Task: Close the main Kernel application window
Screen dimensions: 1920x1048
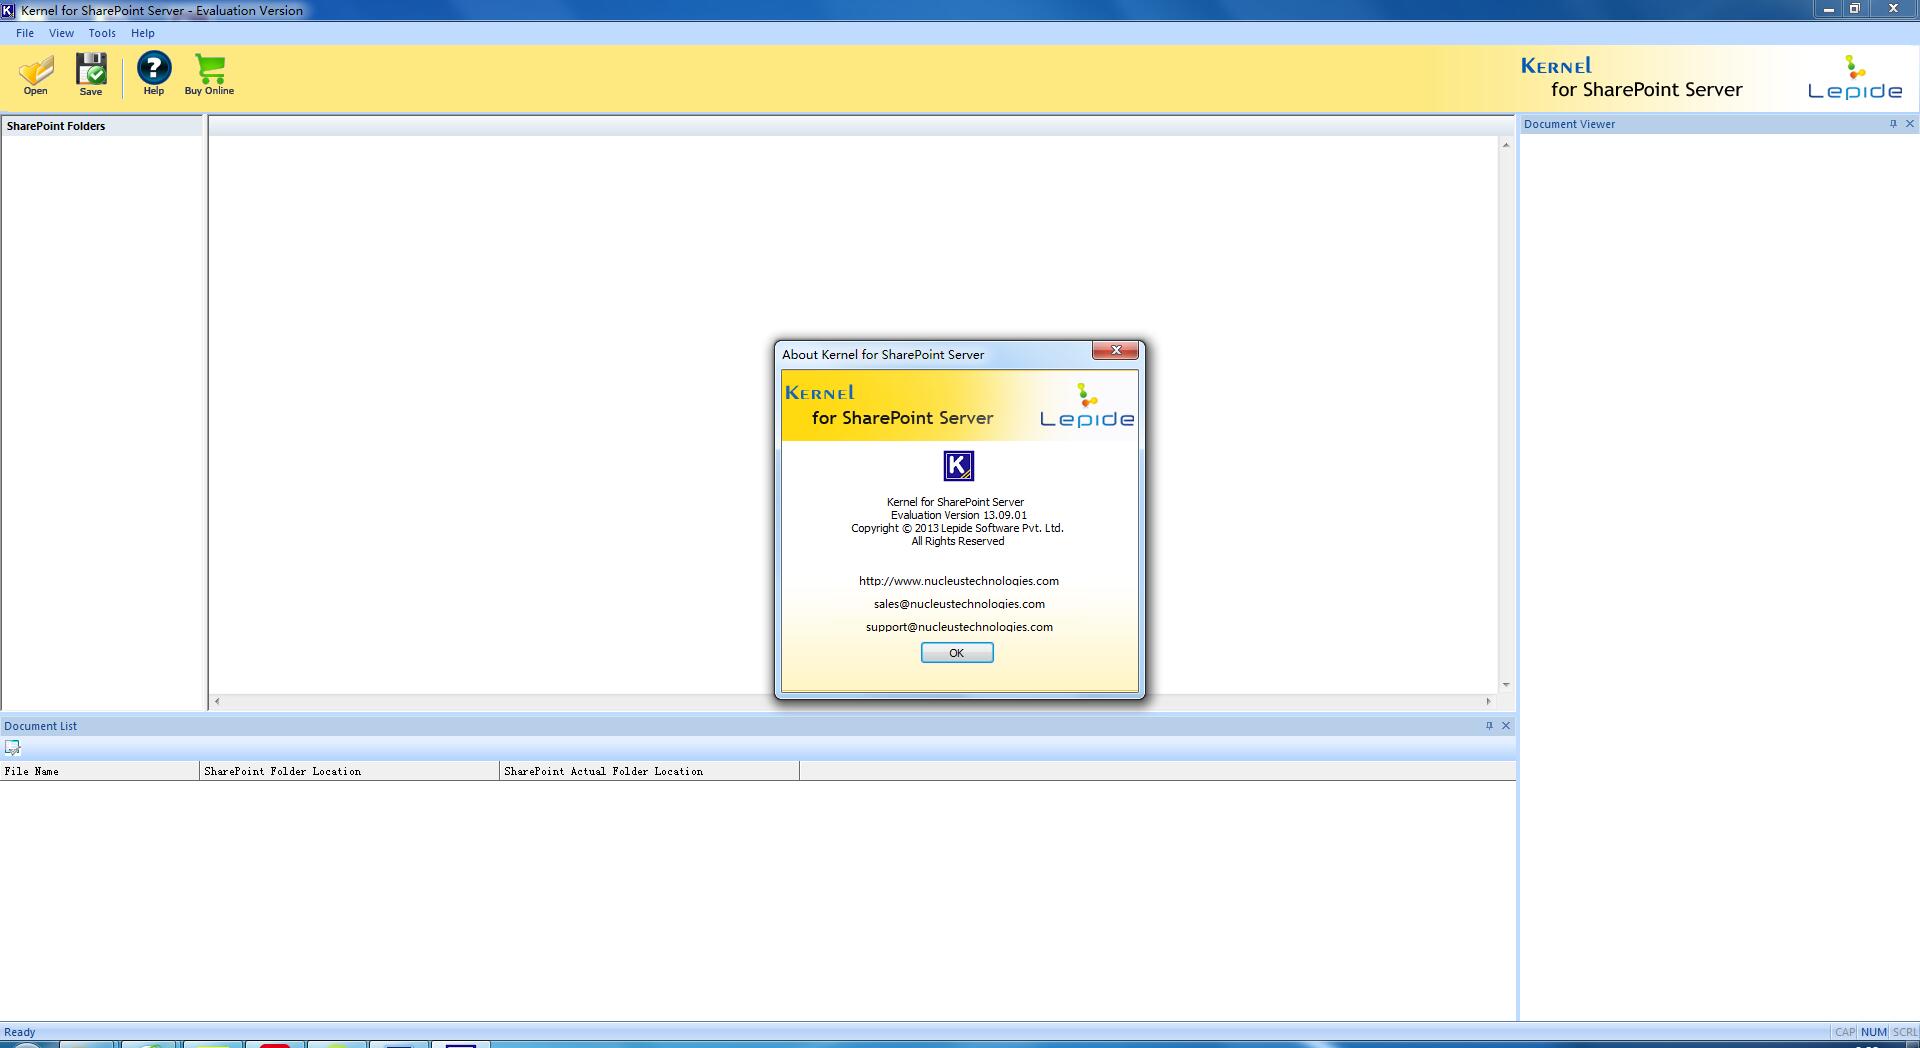Action: coord(1893,9)
